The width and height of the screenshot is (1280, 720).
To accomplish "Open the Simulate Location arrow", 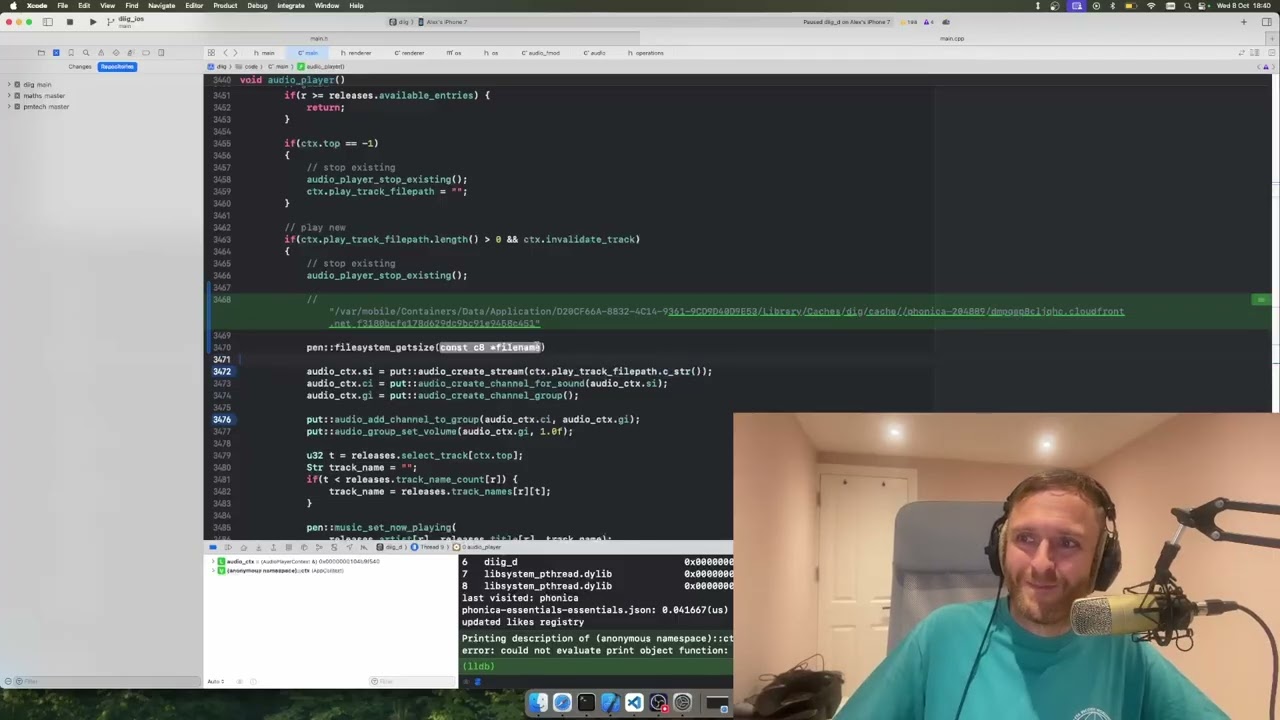I will pos(349,547).
